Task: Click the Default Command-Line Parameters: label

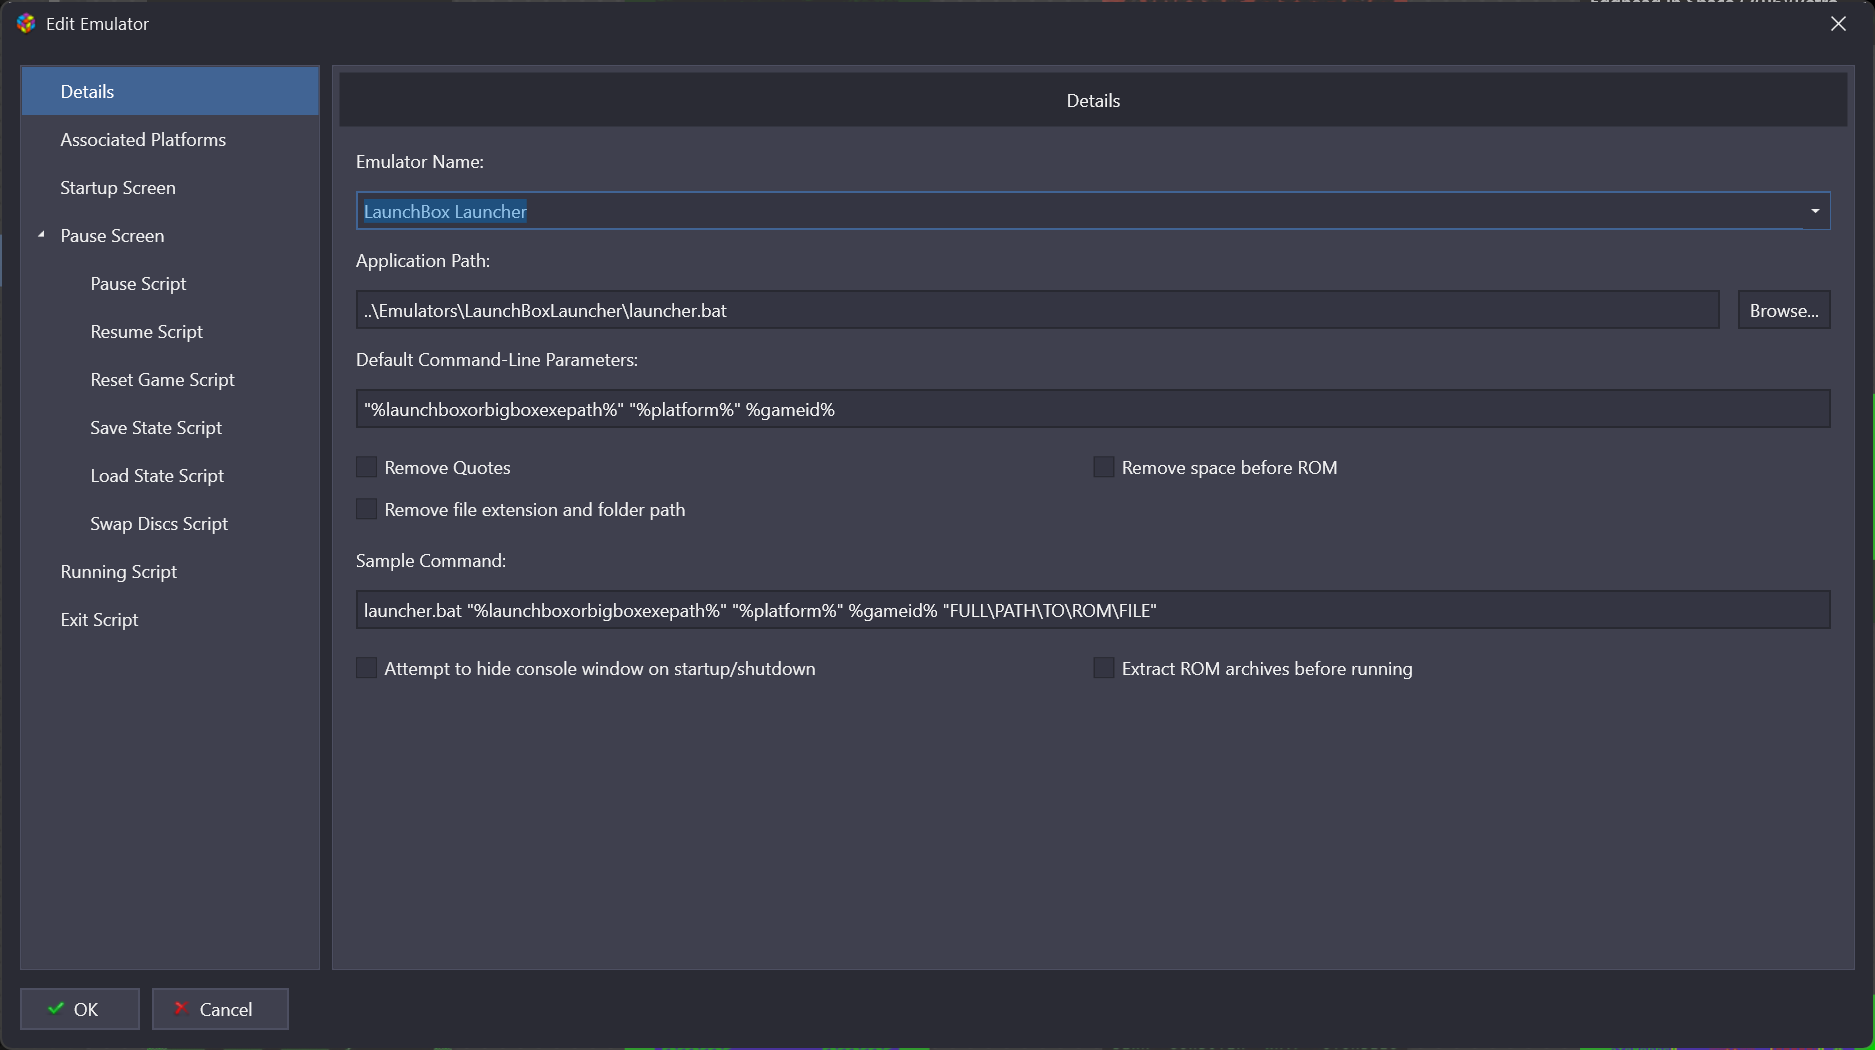Action: 497,359
